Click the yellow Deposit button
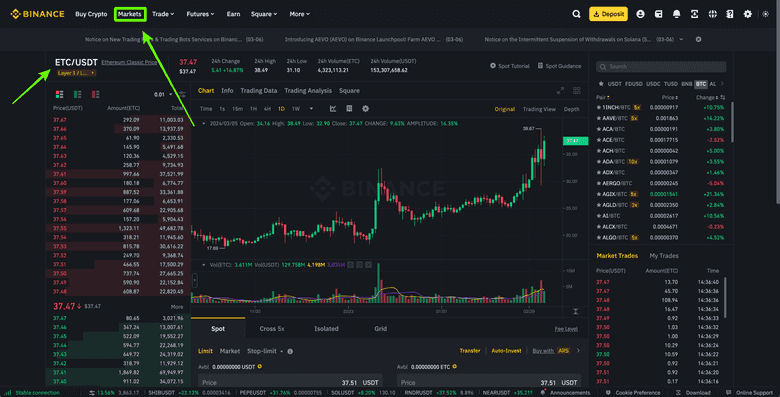 (x=608, y=14)
